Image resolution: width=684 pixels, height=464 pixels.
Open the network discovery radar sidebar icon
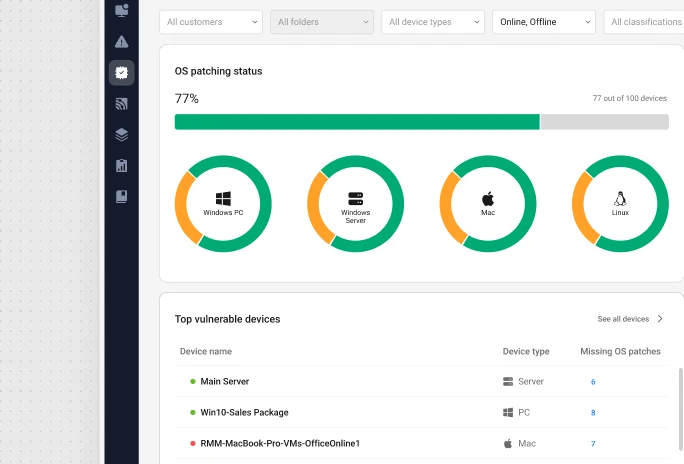coord(122,103)
